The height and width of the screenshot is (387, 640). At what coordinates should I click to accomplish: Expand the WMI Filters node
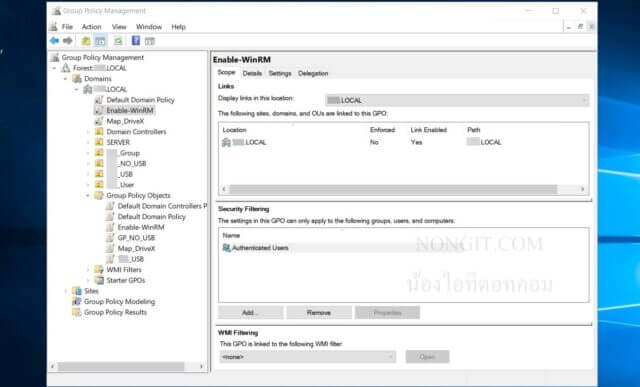[x=88, y=269]
